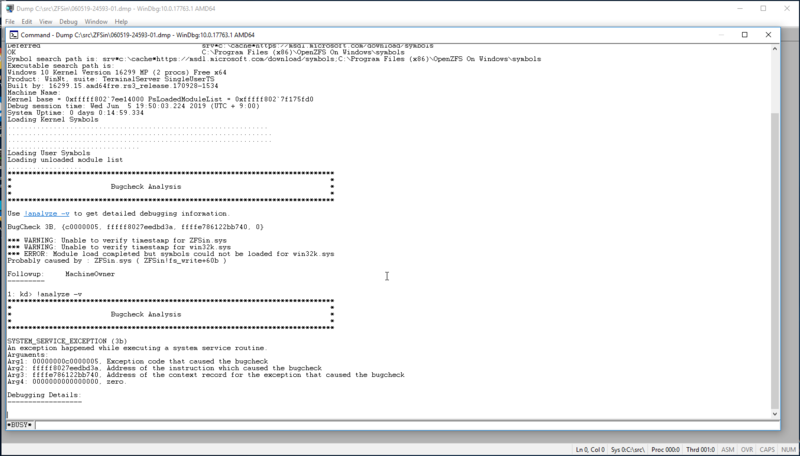Image resolution: width=800 pixels, height=456 pixels.
Task: Click the '1: kd> !analyze -v' command line
Action: click(44, 294)
